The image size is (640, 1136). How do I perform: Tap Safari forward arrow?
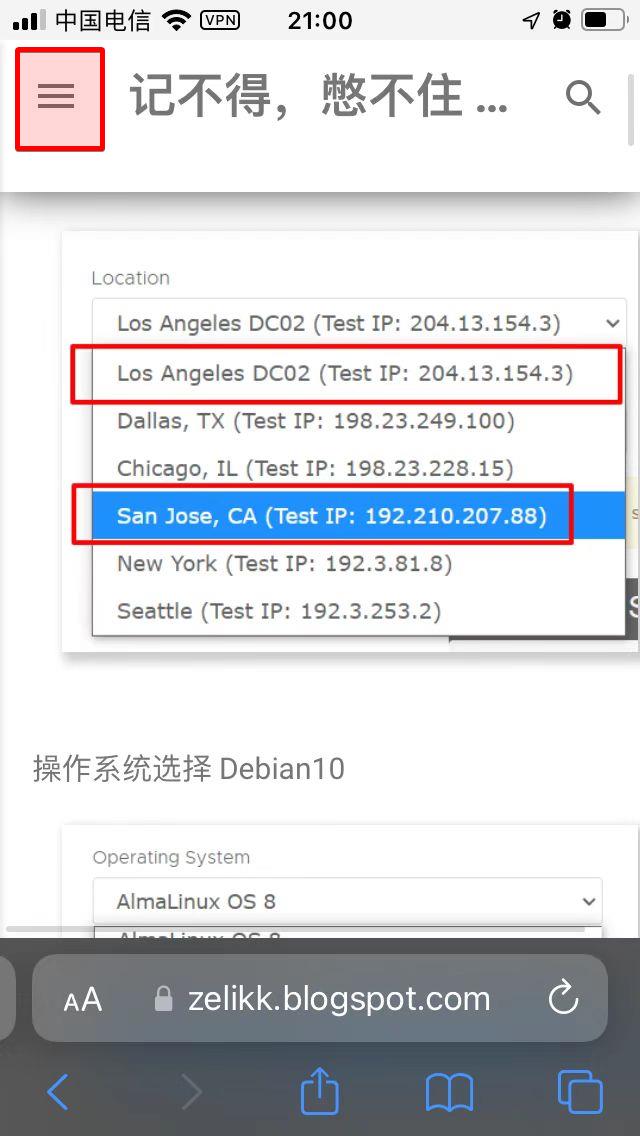coord(191,1091)
